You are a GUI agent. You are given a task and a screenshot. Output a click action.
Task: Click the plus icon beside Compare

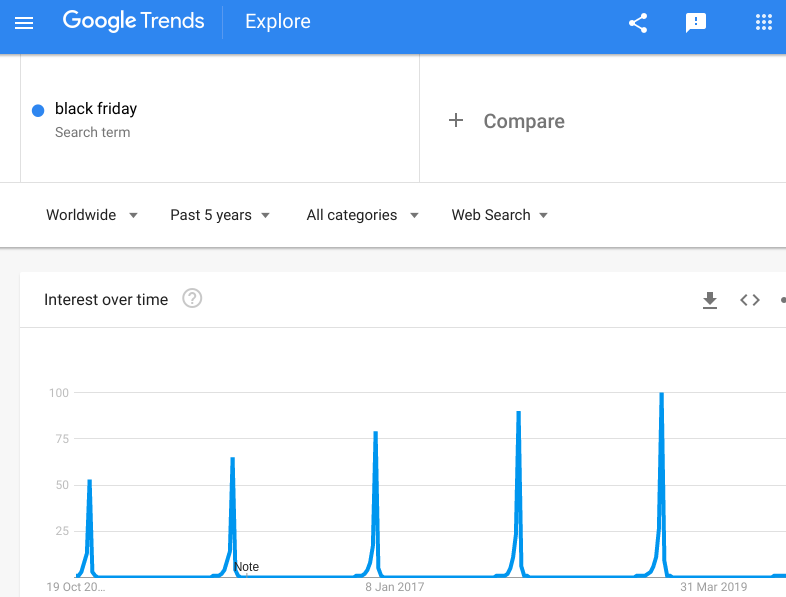(456, 121)
